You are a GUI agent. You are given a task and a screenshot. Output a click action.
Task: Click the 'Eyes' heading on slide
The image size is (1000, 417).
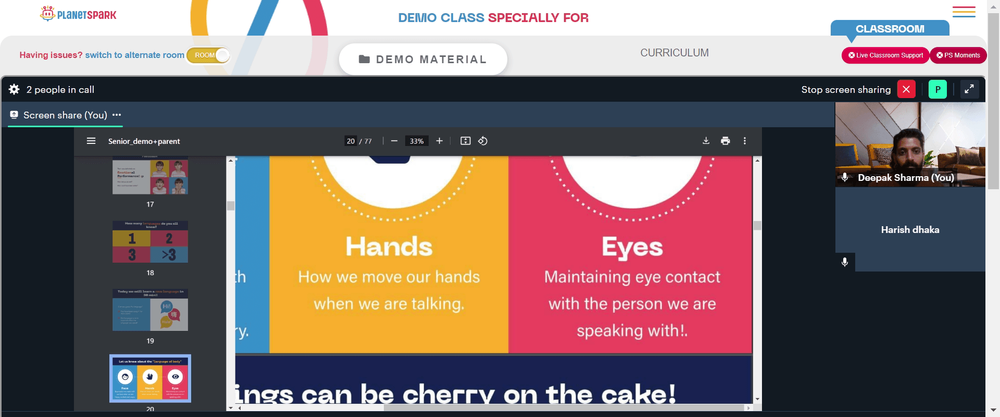pos(632,247)
